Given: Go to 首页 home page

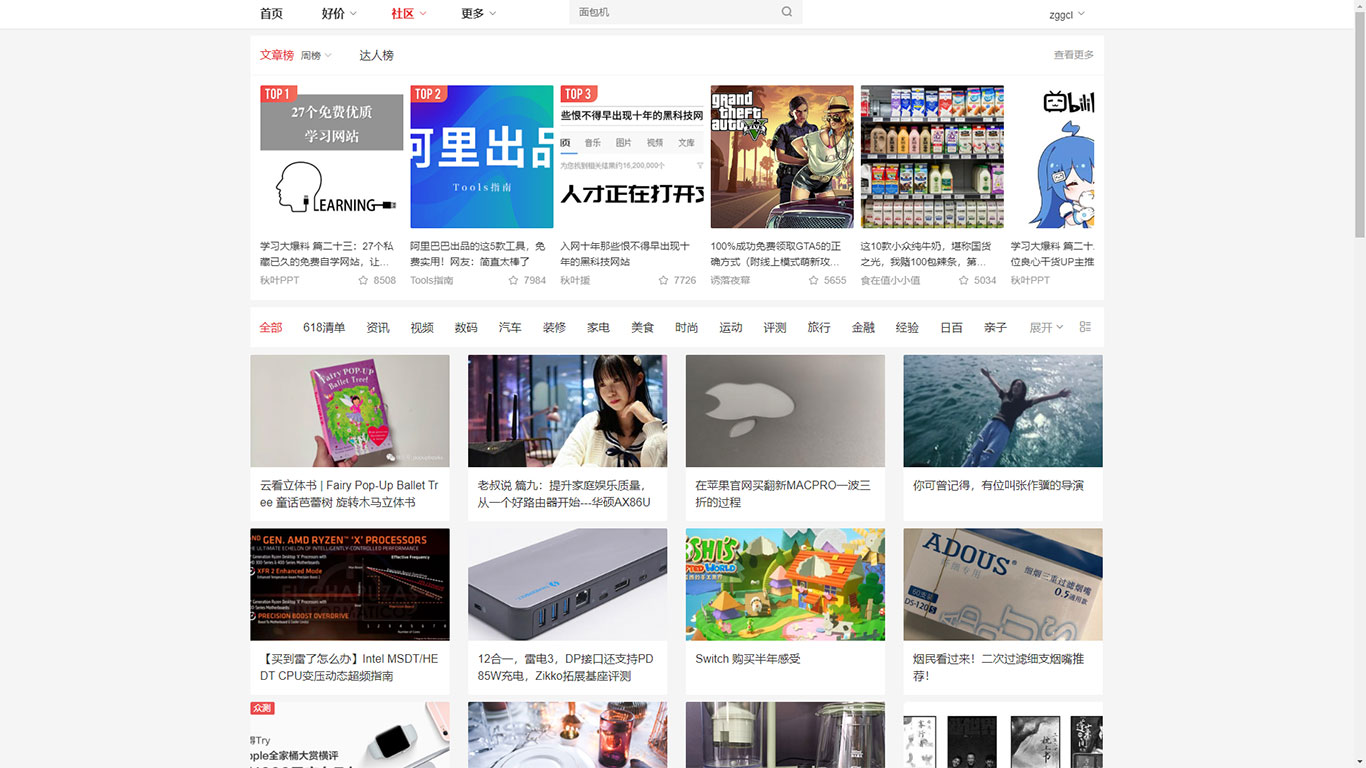Looking at the screenshot, I should coord(271,13).
